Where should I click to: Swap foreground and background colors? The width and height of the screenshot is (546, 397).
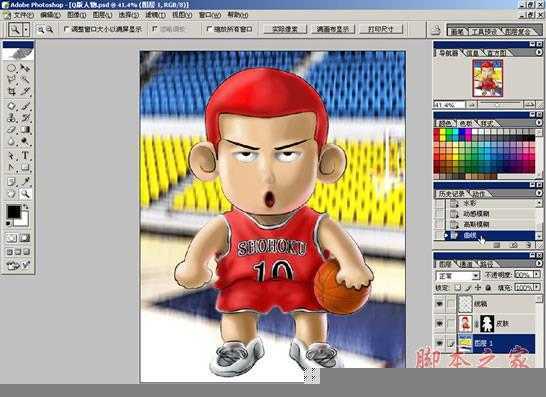(25, 207)
